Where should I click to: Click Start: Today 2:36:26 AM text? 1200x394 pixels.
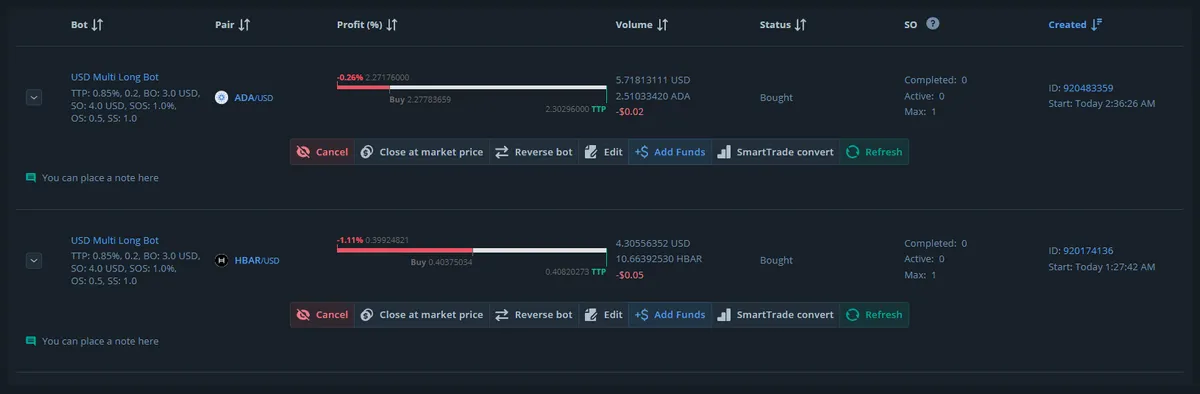[x=1102, y=104]
